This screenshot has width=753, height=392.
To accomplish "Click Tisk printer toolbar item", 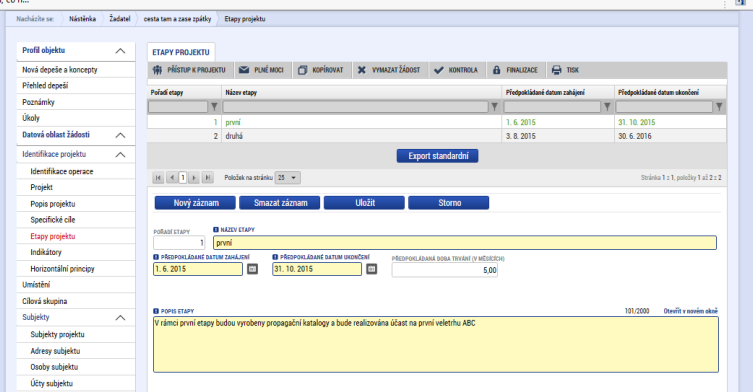I will (565, 70).
